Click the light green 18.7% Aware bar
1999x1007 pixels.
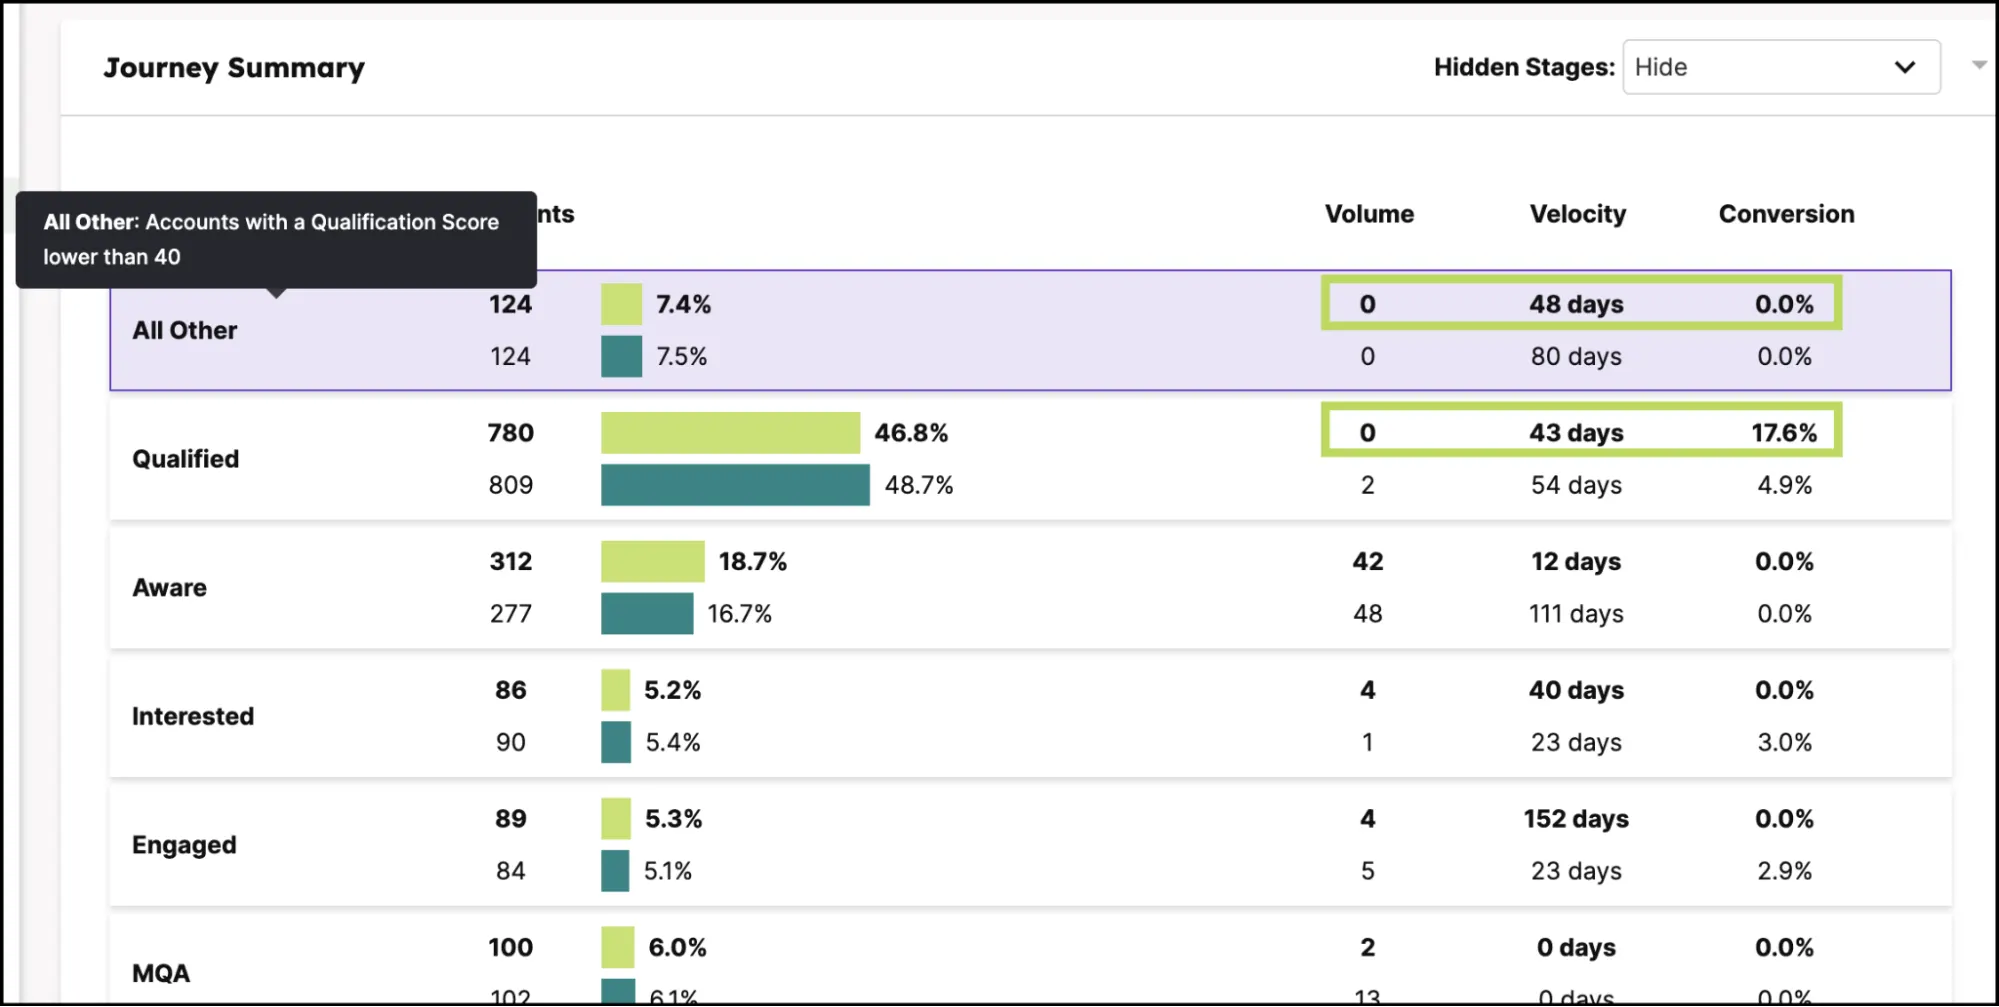click(x=652, y=562)
